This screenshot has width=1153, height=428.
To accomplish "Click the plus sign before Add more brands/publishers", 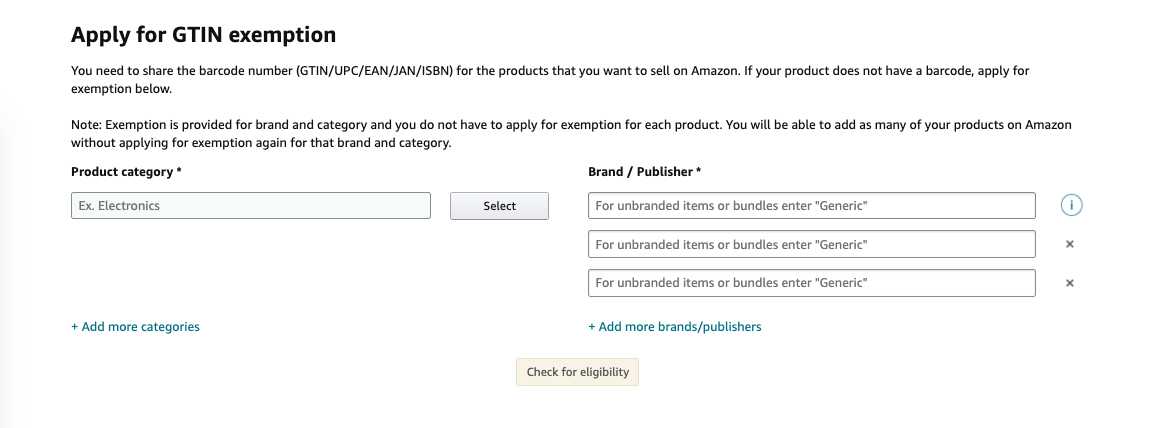I will coord(592,327).
